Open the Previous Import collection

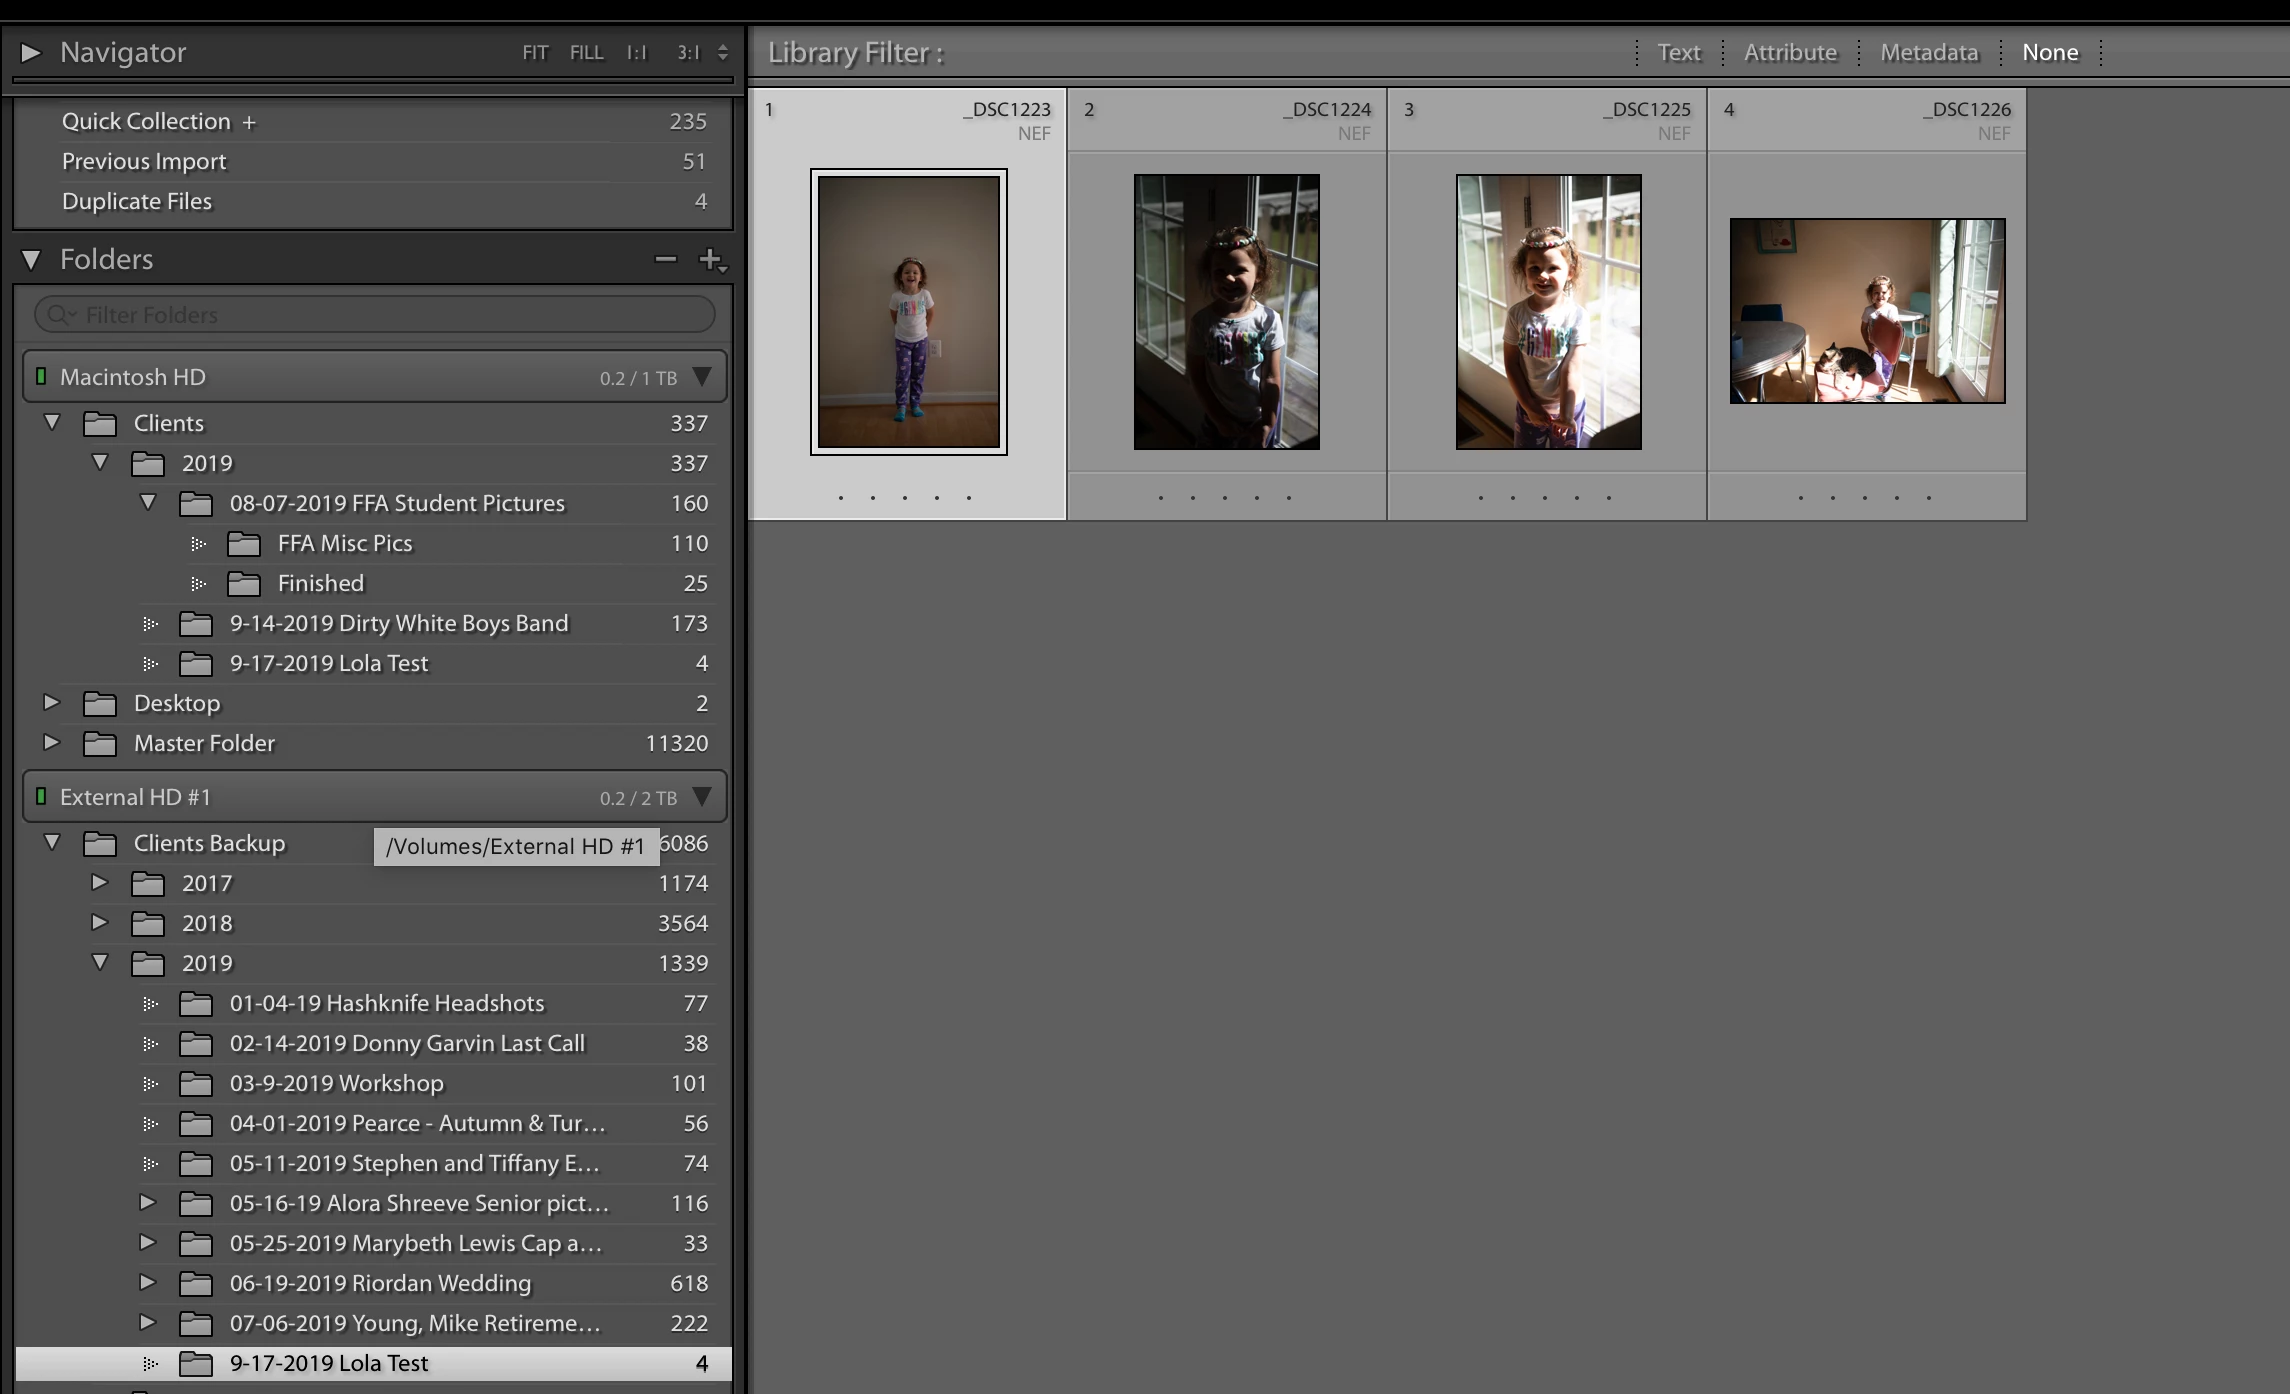point(144,162)
